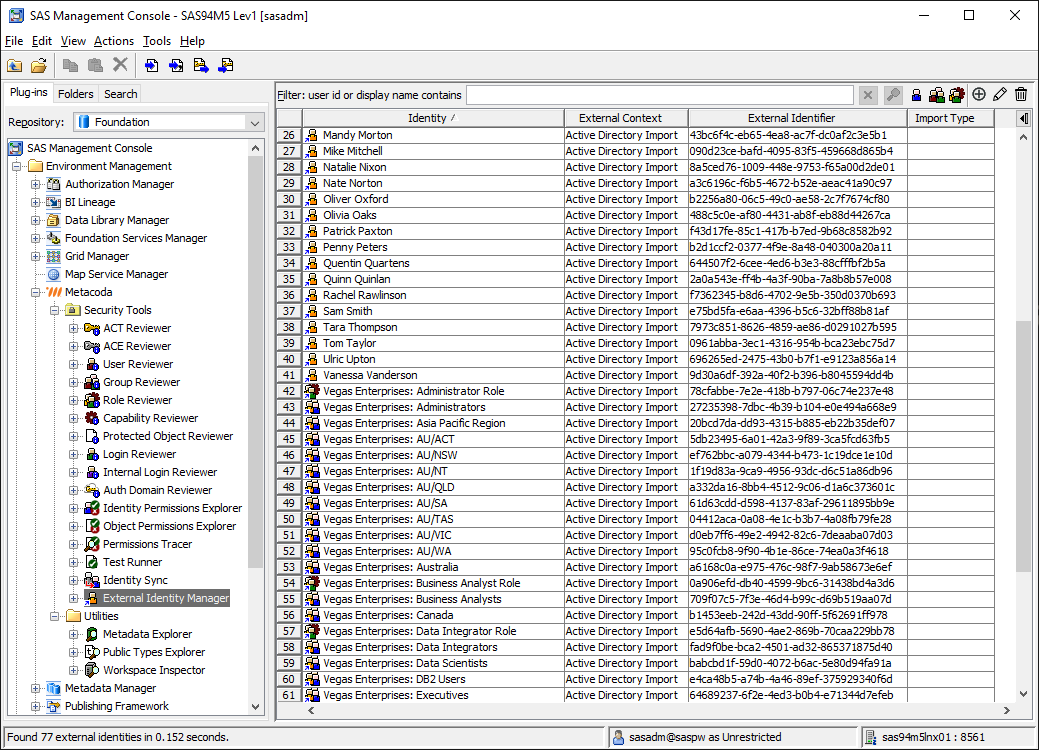Click the filter search magnifier icon
This screenshot has height=750, width=1039.
click(893, 95)
